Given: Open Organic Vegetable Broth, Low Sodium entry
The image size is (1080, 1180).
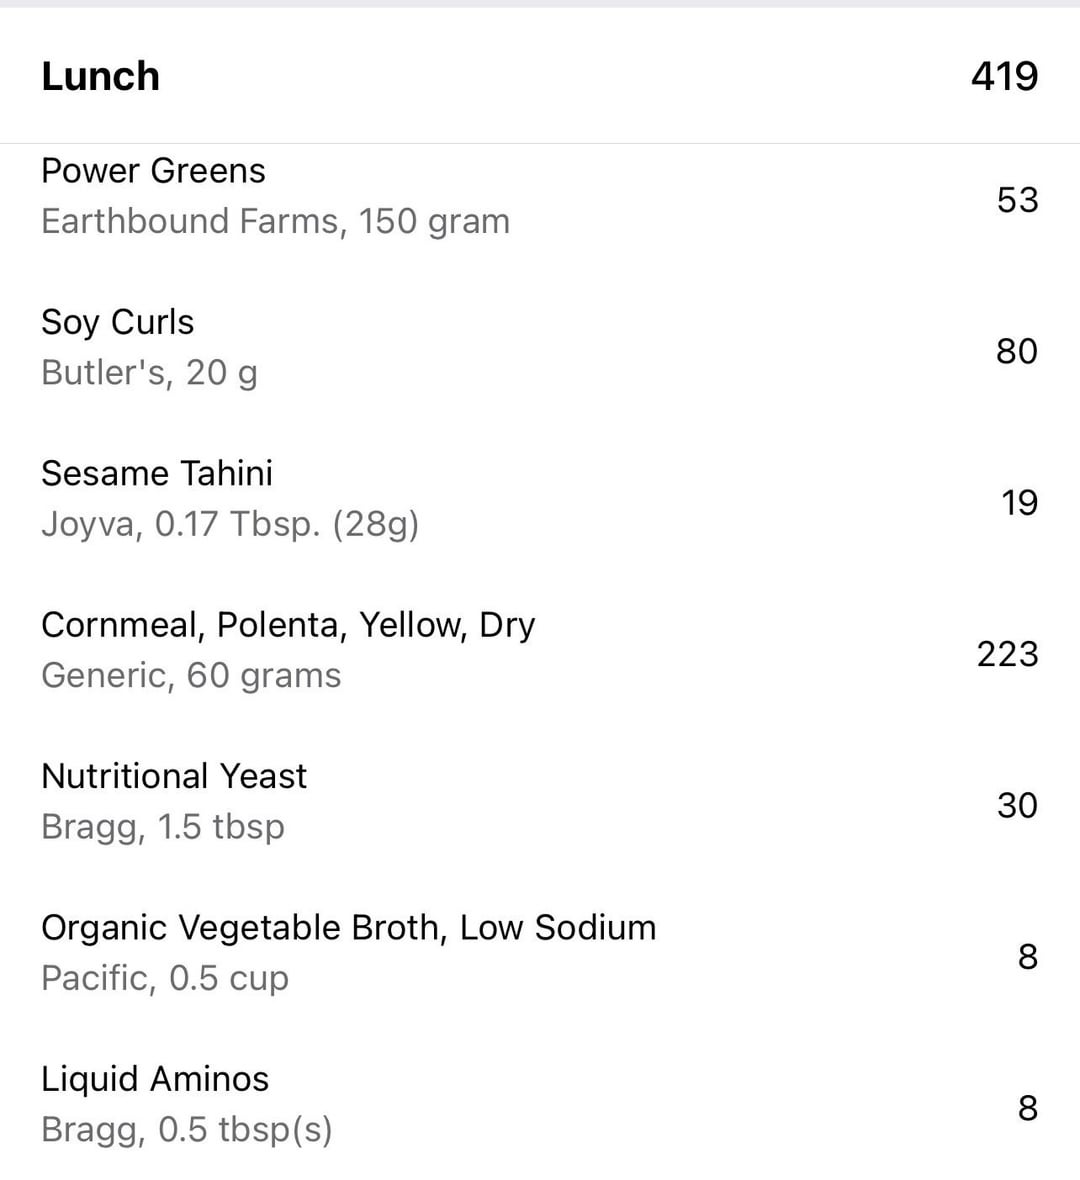Looking at the screenshot, I should coord(348,928).
